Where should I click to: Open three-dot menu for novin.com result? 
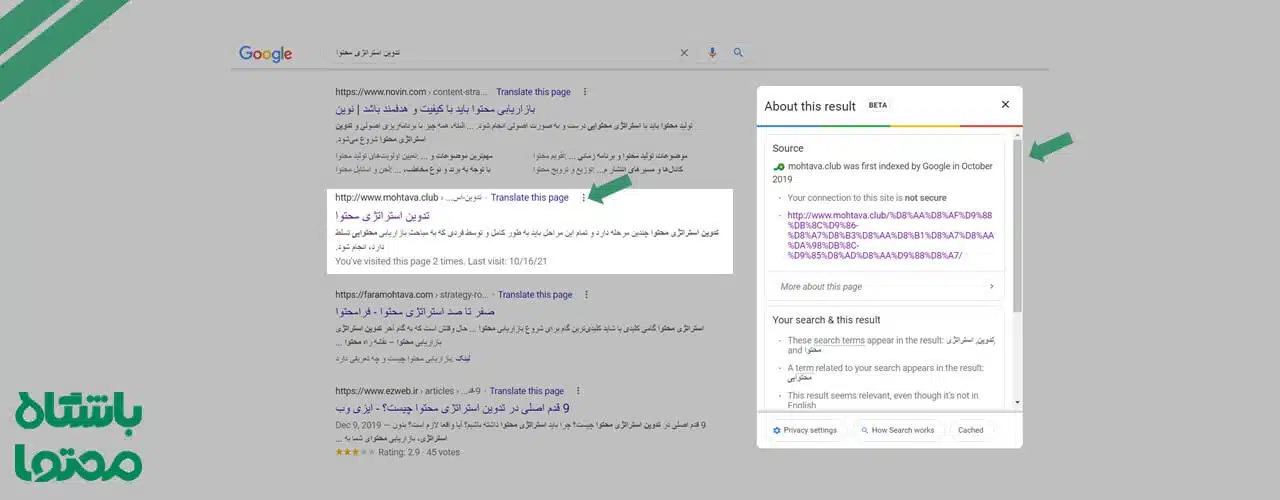point(584,92)
